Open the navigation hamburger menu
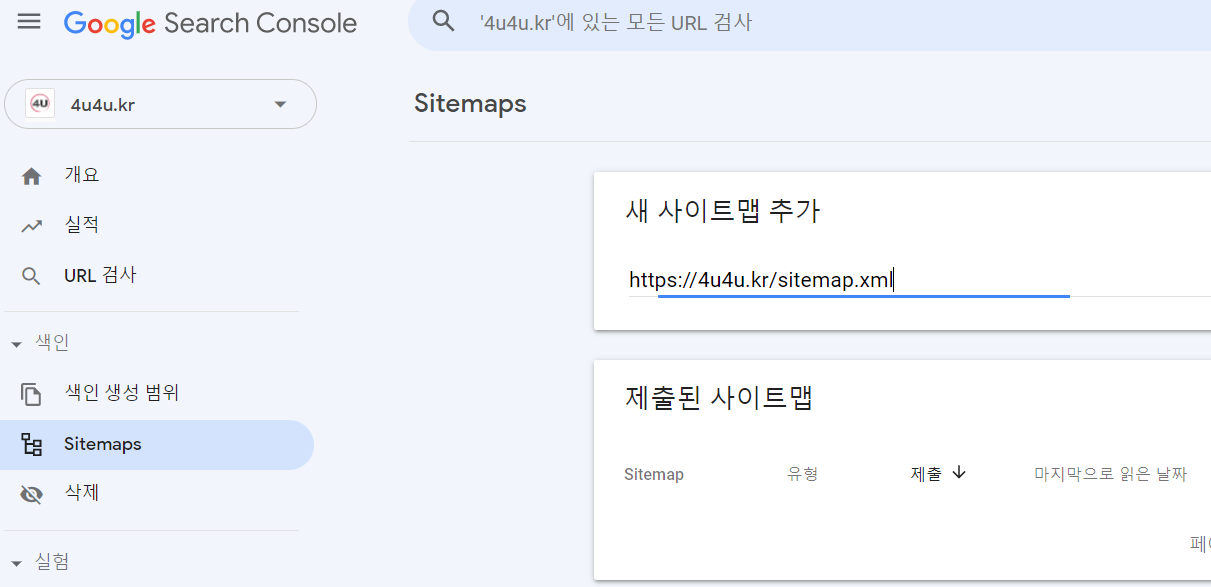 [x=29, y=21]
